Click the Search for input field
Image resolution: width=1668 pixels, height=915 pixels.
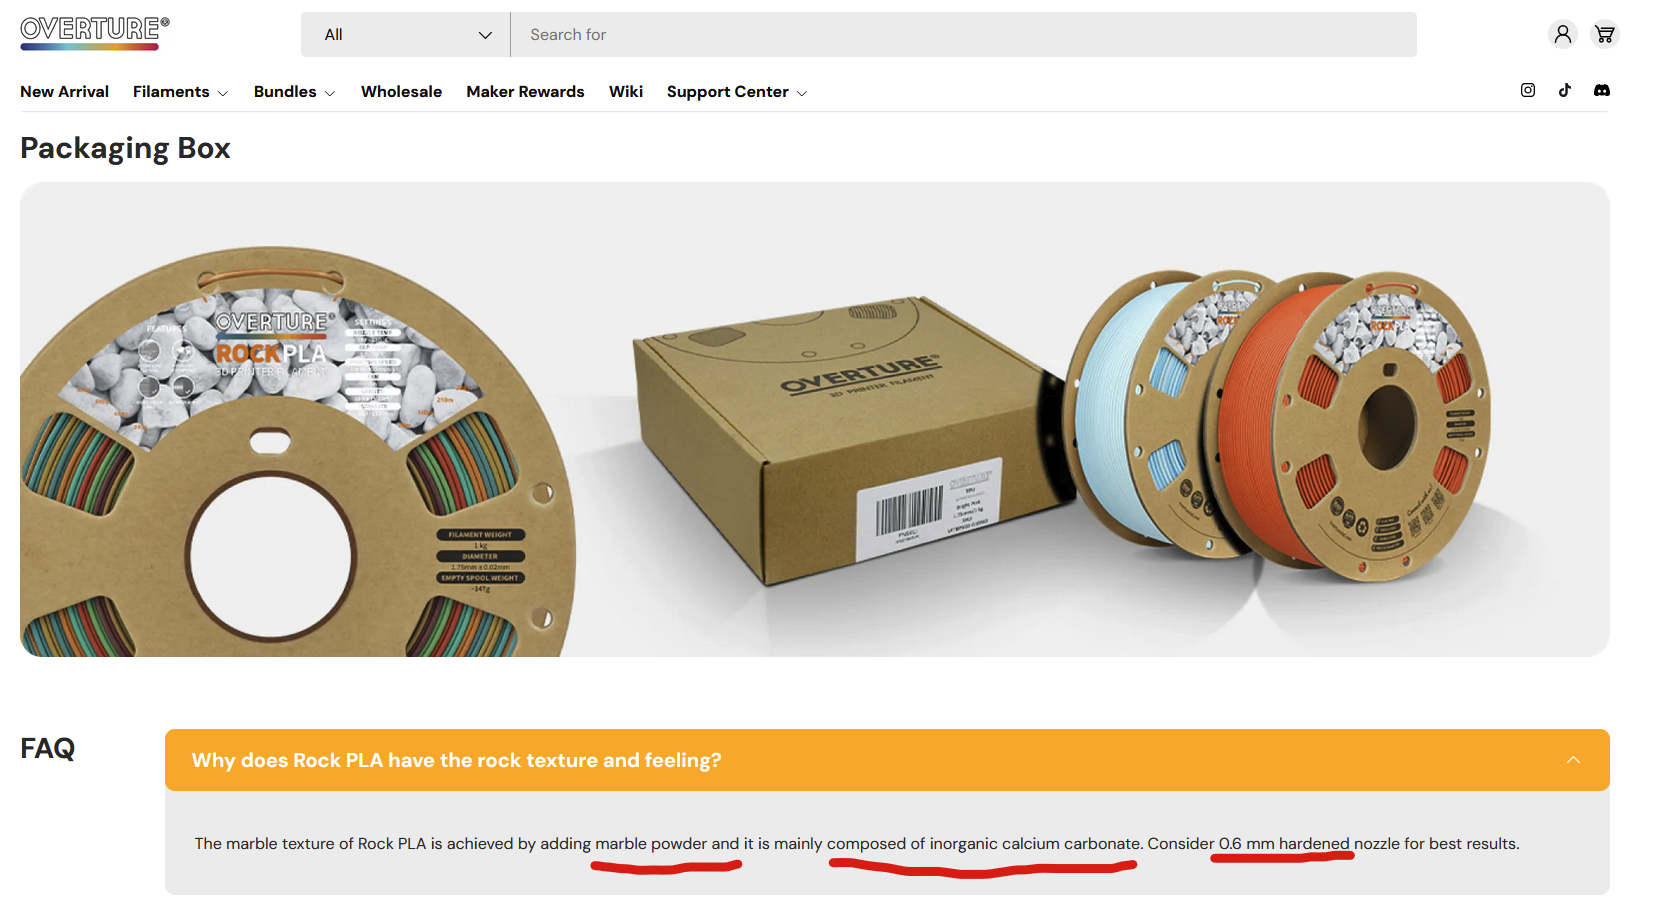[964, 35]
